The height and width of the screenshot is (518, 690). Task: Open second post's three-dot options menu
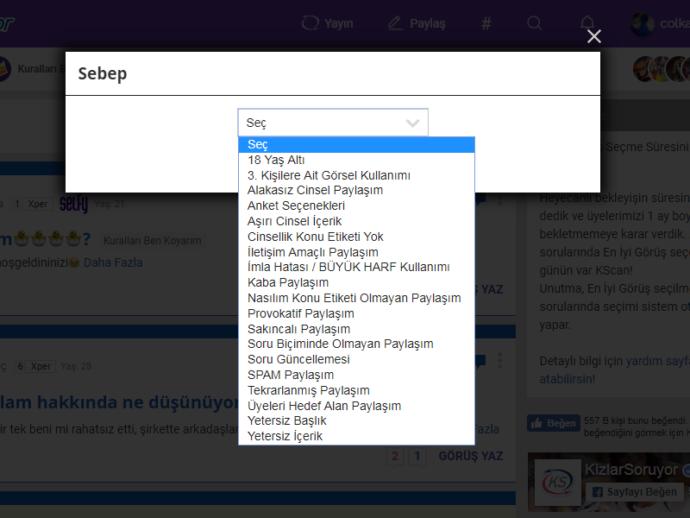pyautogui.click(x=499, y=360)
